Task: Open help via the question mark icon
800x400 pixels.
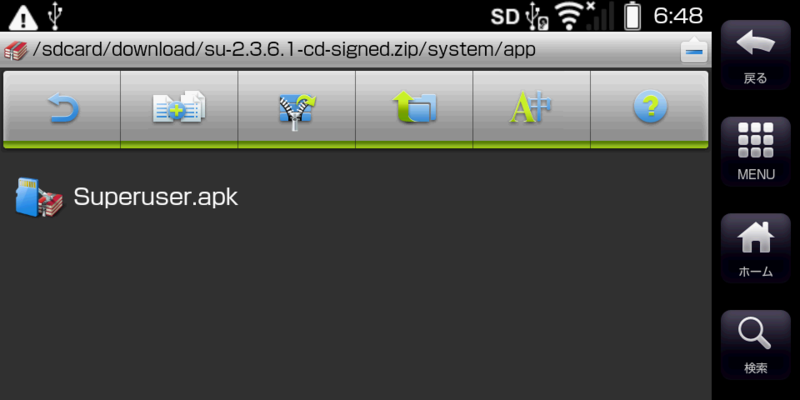Action: tap(649, 110)
